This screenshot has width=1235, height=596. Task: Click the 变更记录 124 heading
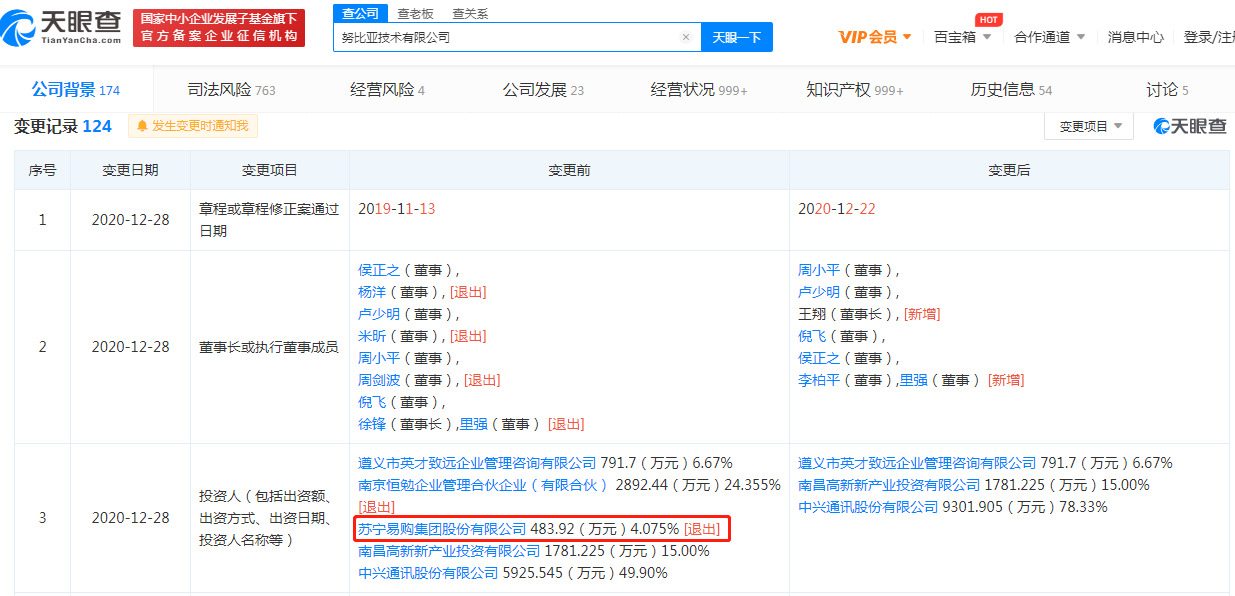click(x=62, y=126)
